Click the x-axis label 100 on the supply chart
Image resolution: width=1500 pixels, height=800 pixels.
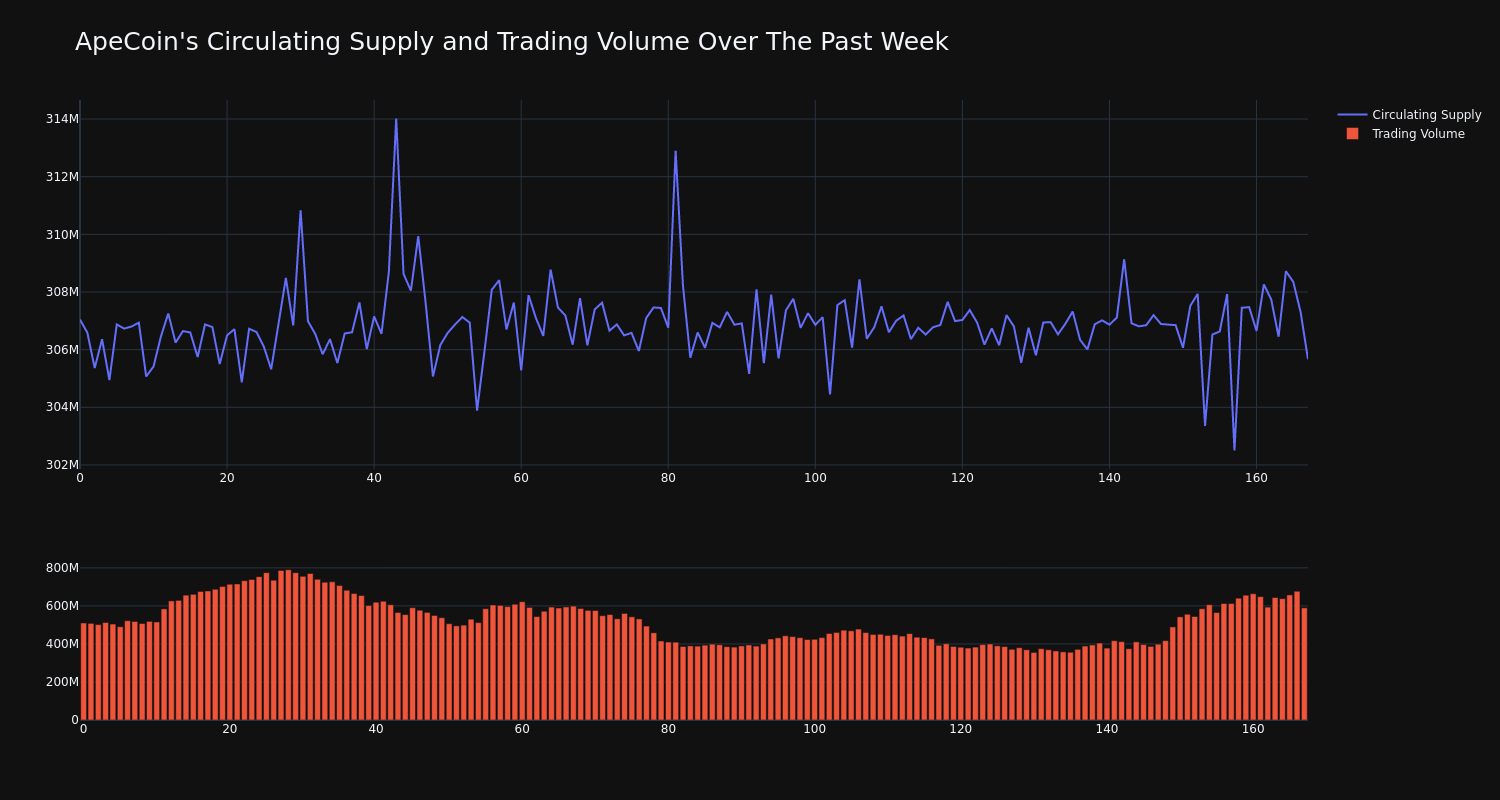coord(815,478)
